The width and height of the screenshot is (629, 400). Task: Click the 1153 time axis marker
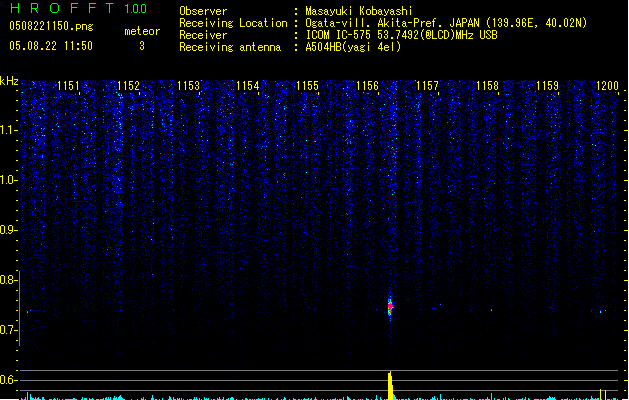[188, 86]
